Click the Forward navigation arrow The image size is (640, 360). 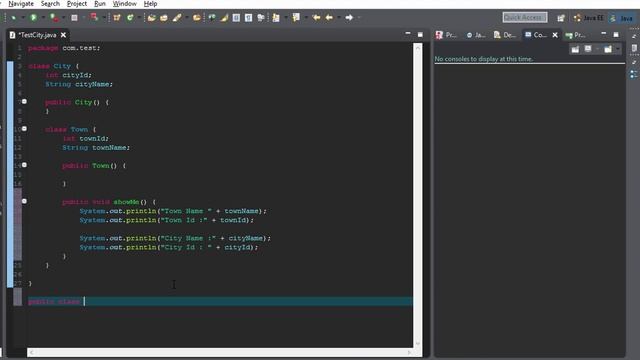(349, 18)
